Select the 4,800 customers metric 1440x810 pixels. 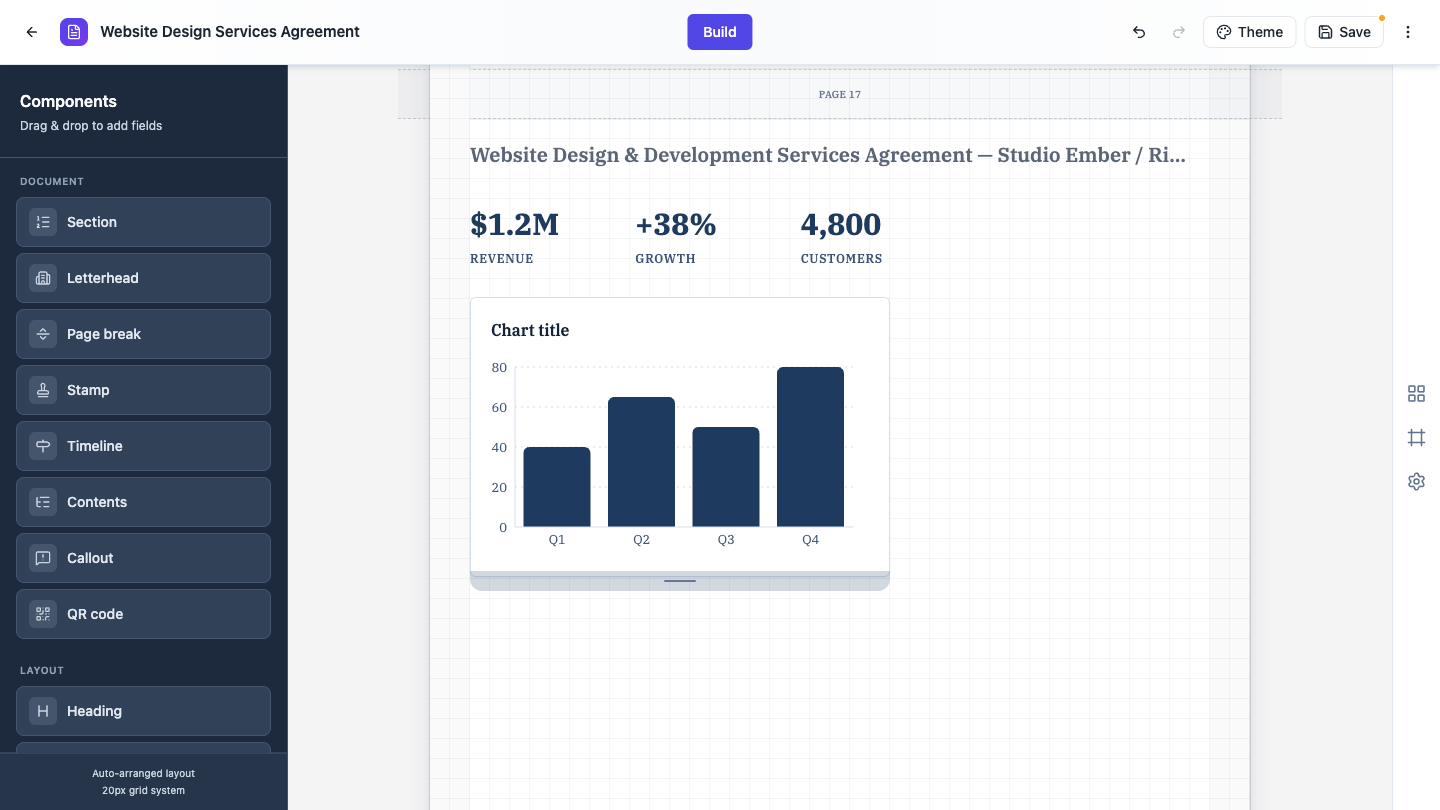pos(841,225)
